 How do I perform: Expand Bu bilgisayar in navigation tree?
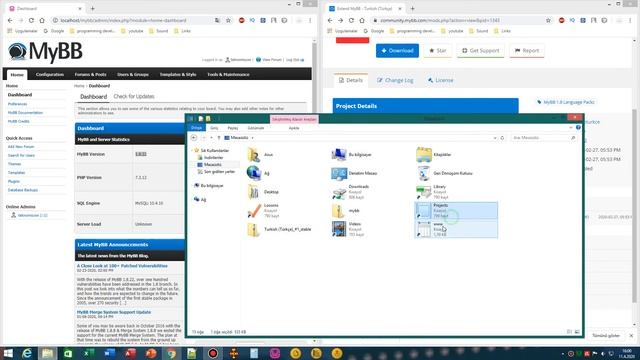tap(192, 186)
